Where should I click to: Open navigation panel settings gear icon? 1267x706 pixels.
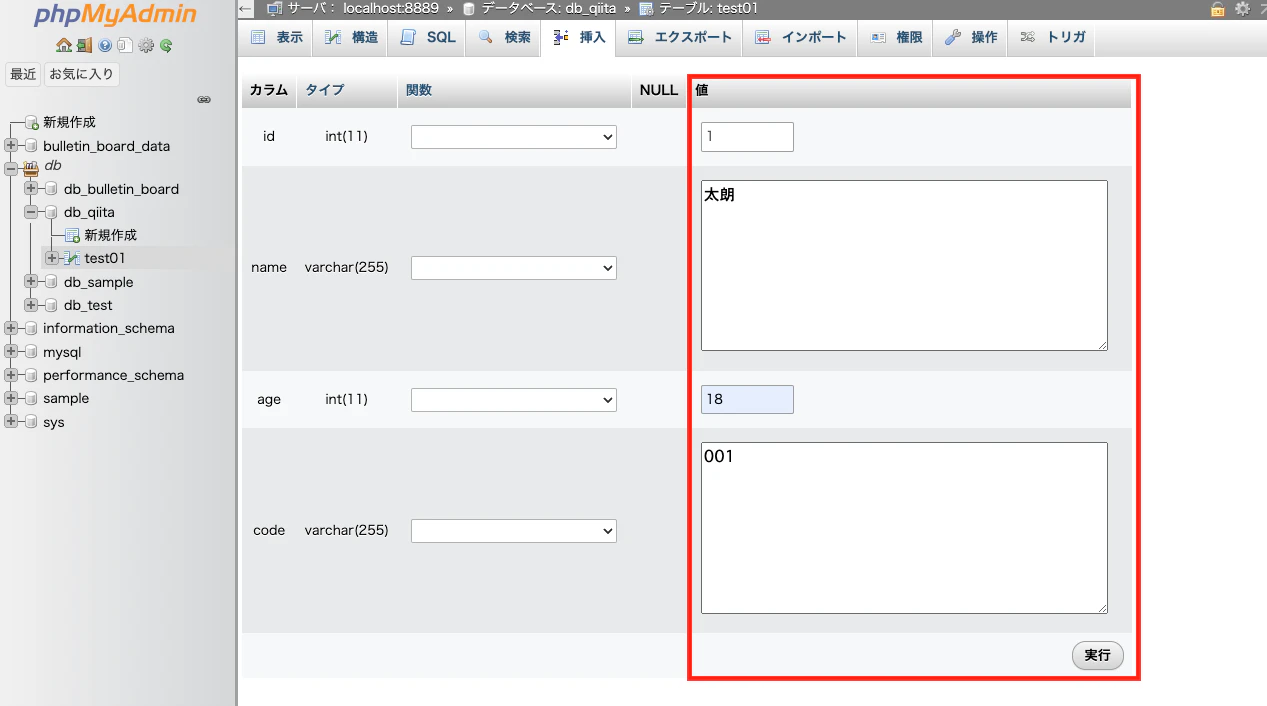145,46
